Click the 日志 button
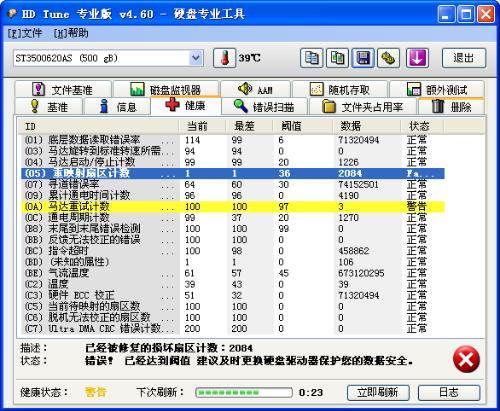Screen dimensions: 500x411 click(x=449, y=392)
